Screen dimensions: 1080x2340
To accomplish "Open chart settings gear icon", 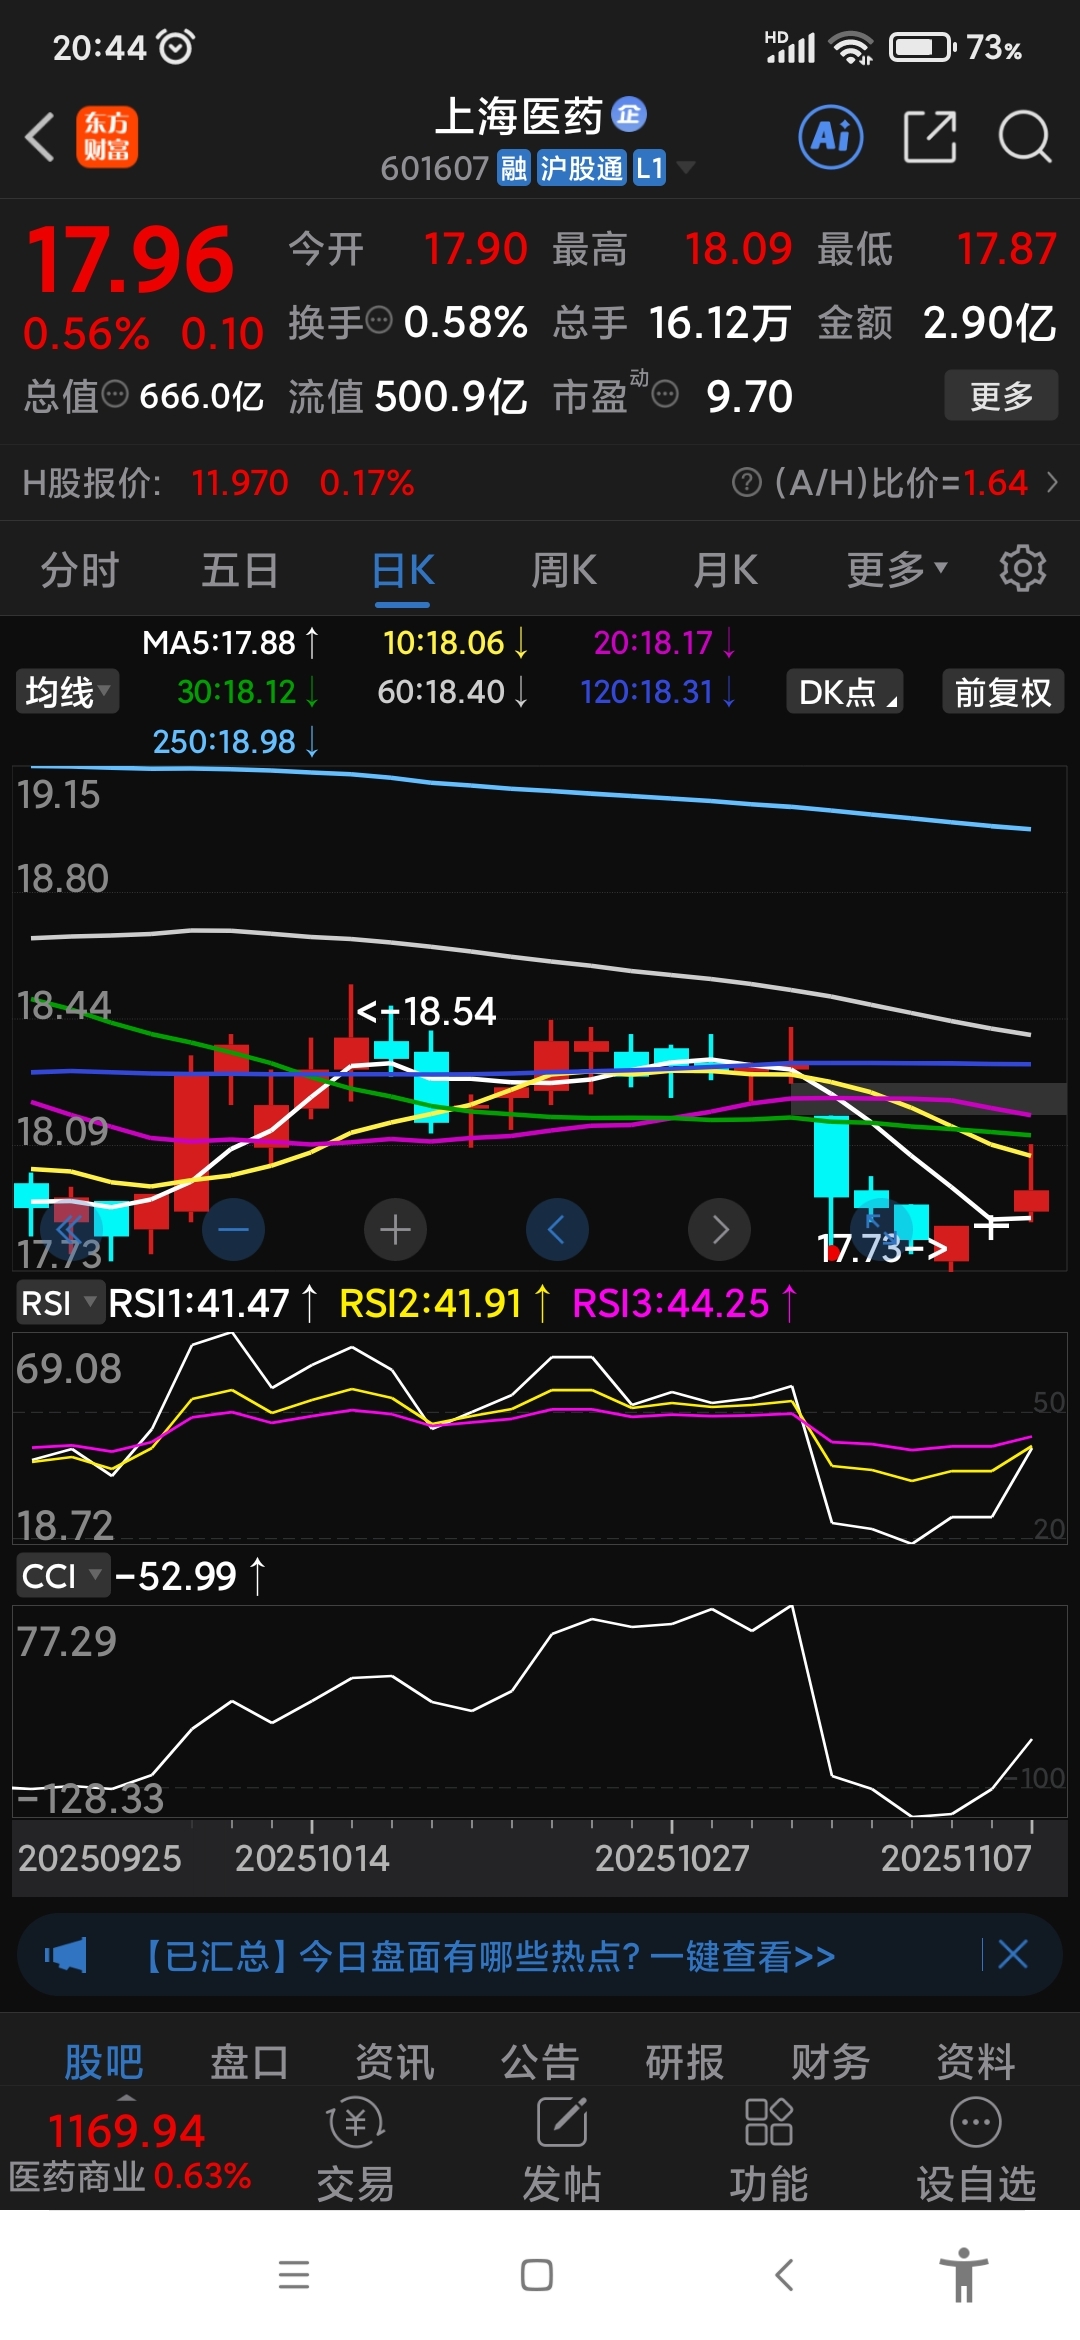I will click(1022, 569).
